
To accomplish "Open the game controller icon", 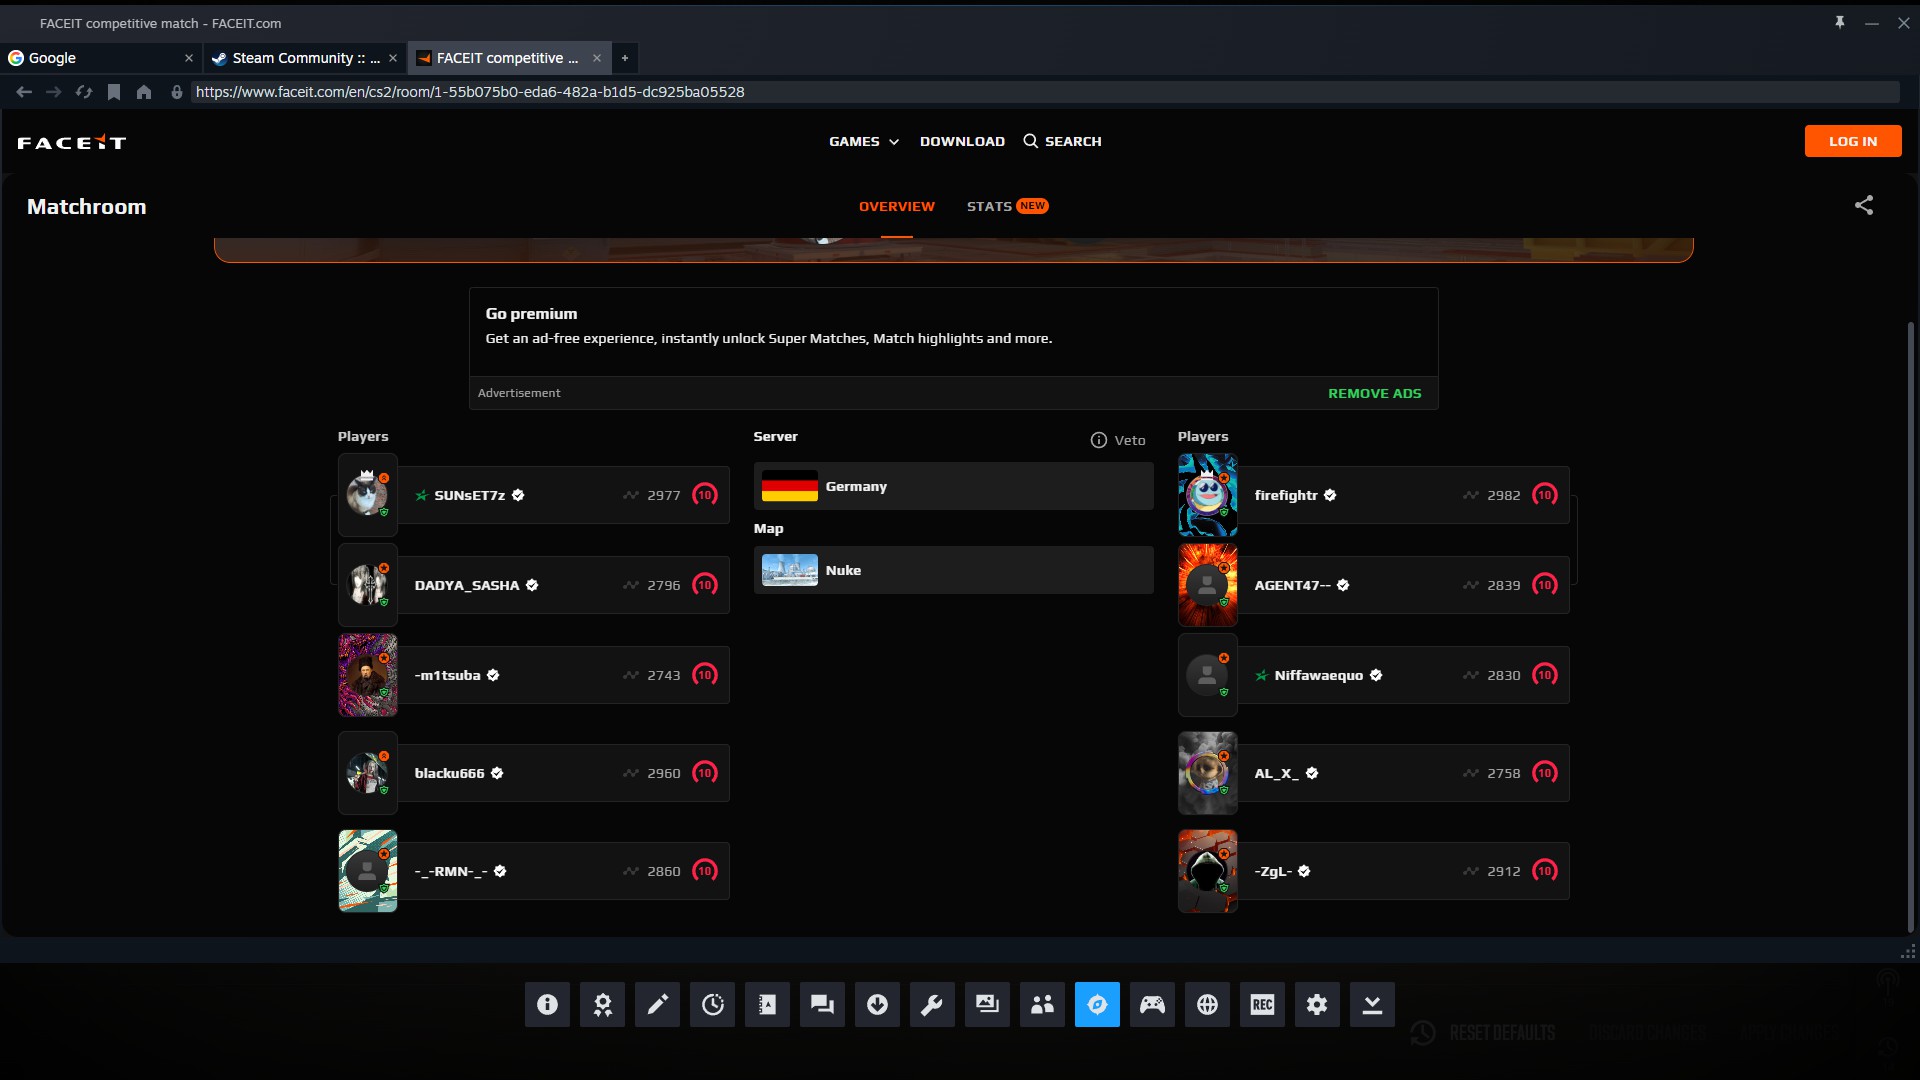I will coord(1152,1004).
